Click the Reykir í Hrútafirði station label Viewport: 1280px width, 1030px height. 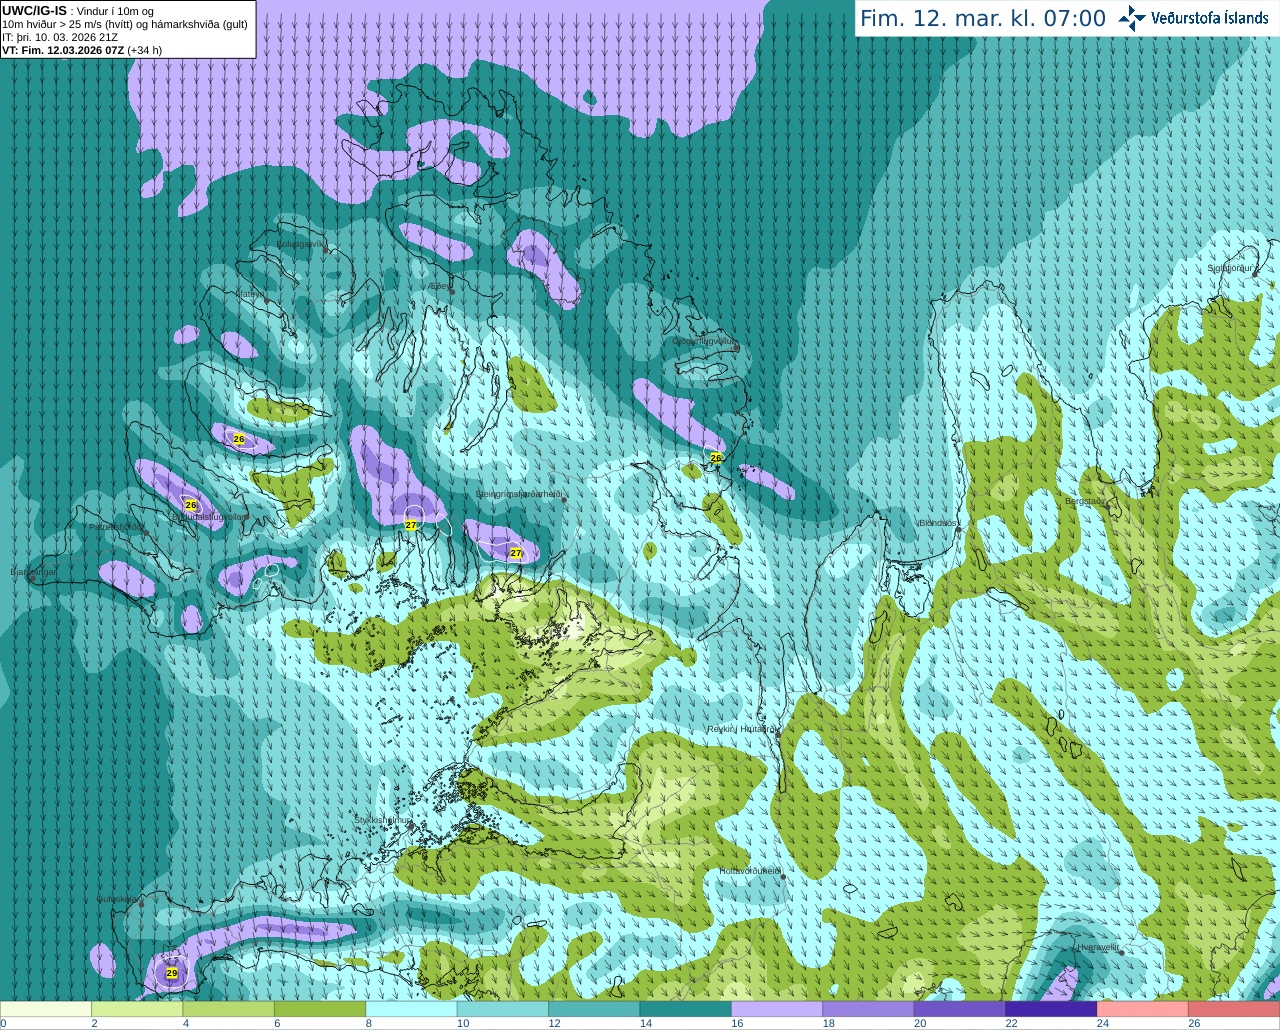point(741,729)
